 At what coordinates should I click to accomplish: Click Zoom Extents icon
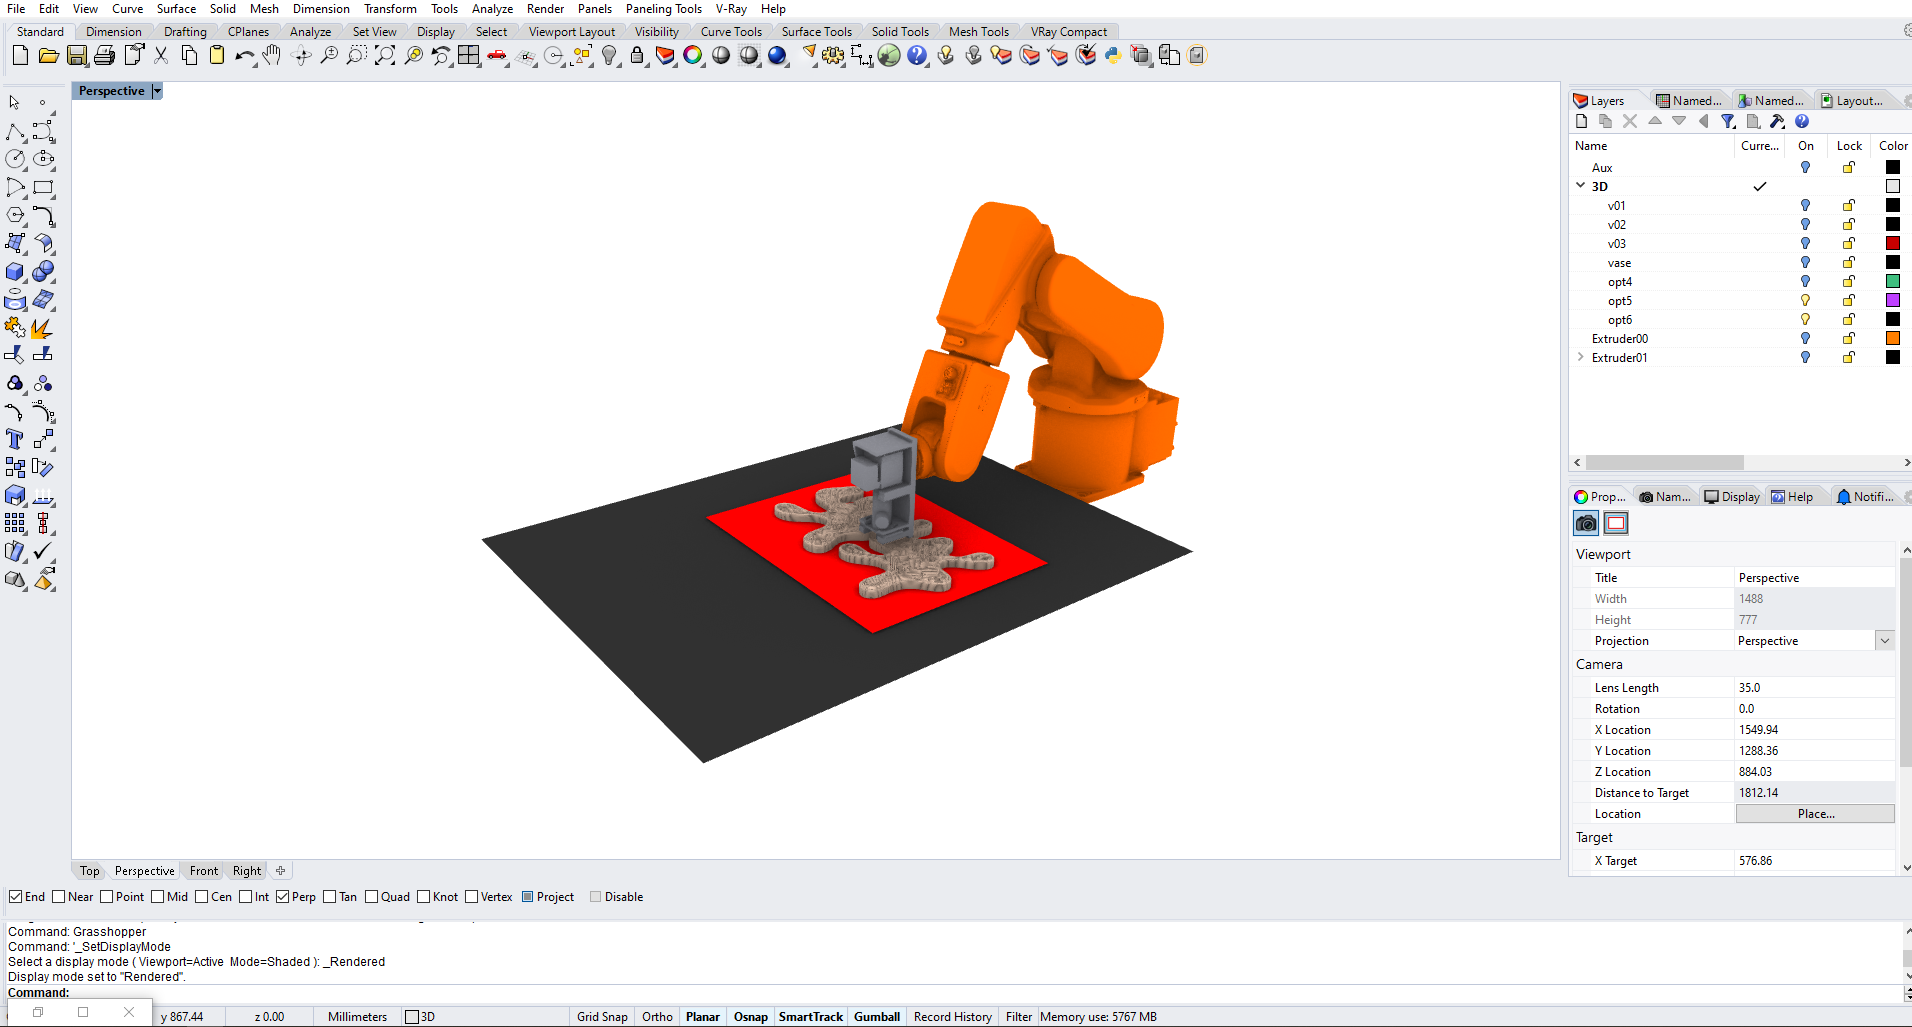coord(385,56)
